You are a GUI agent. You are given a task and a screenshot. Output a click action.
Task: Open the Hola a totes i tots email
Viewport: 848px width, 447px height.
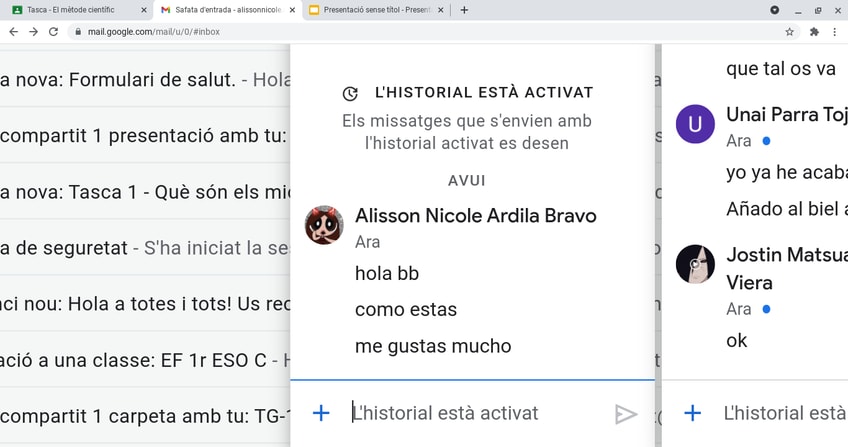(x=145, y=304)
